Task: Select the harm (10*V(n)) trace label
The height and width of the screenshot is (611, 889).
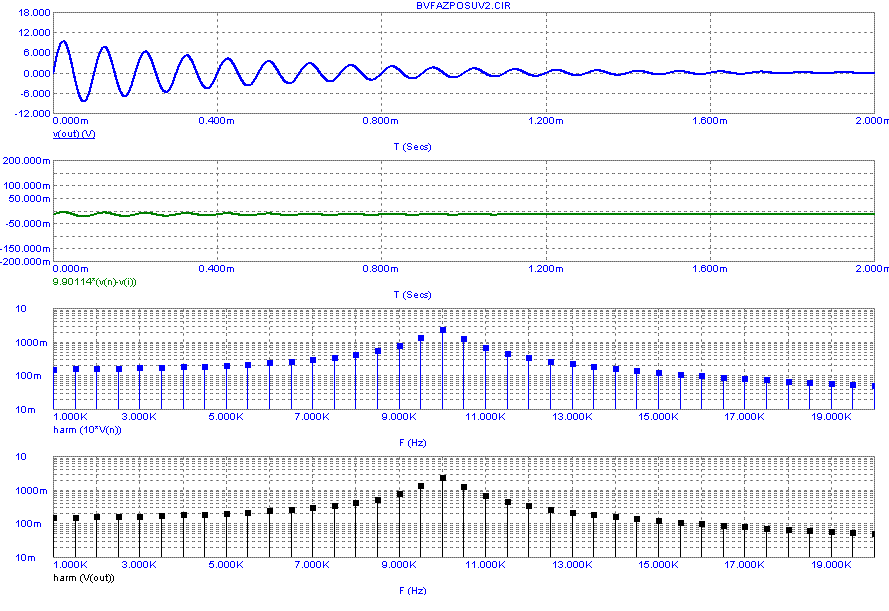Action: [87, 430]
